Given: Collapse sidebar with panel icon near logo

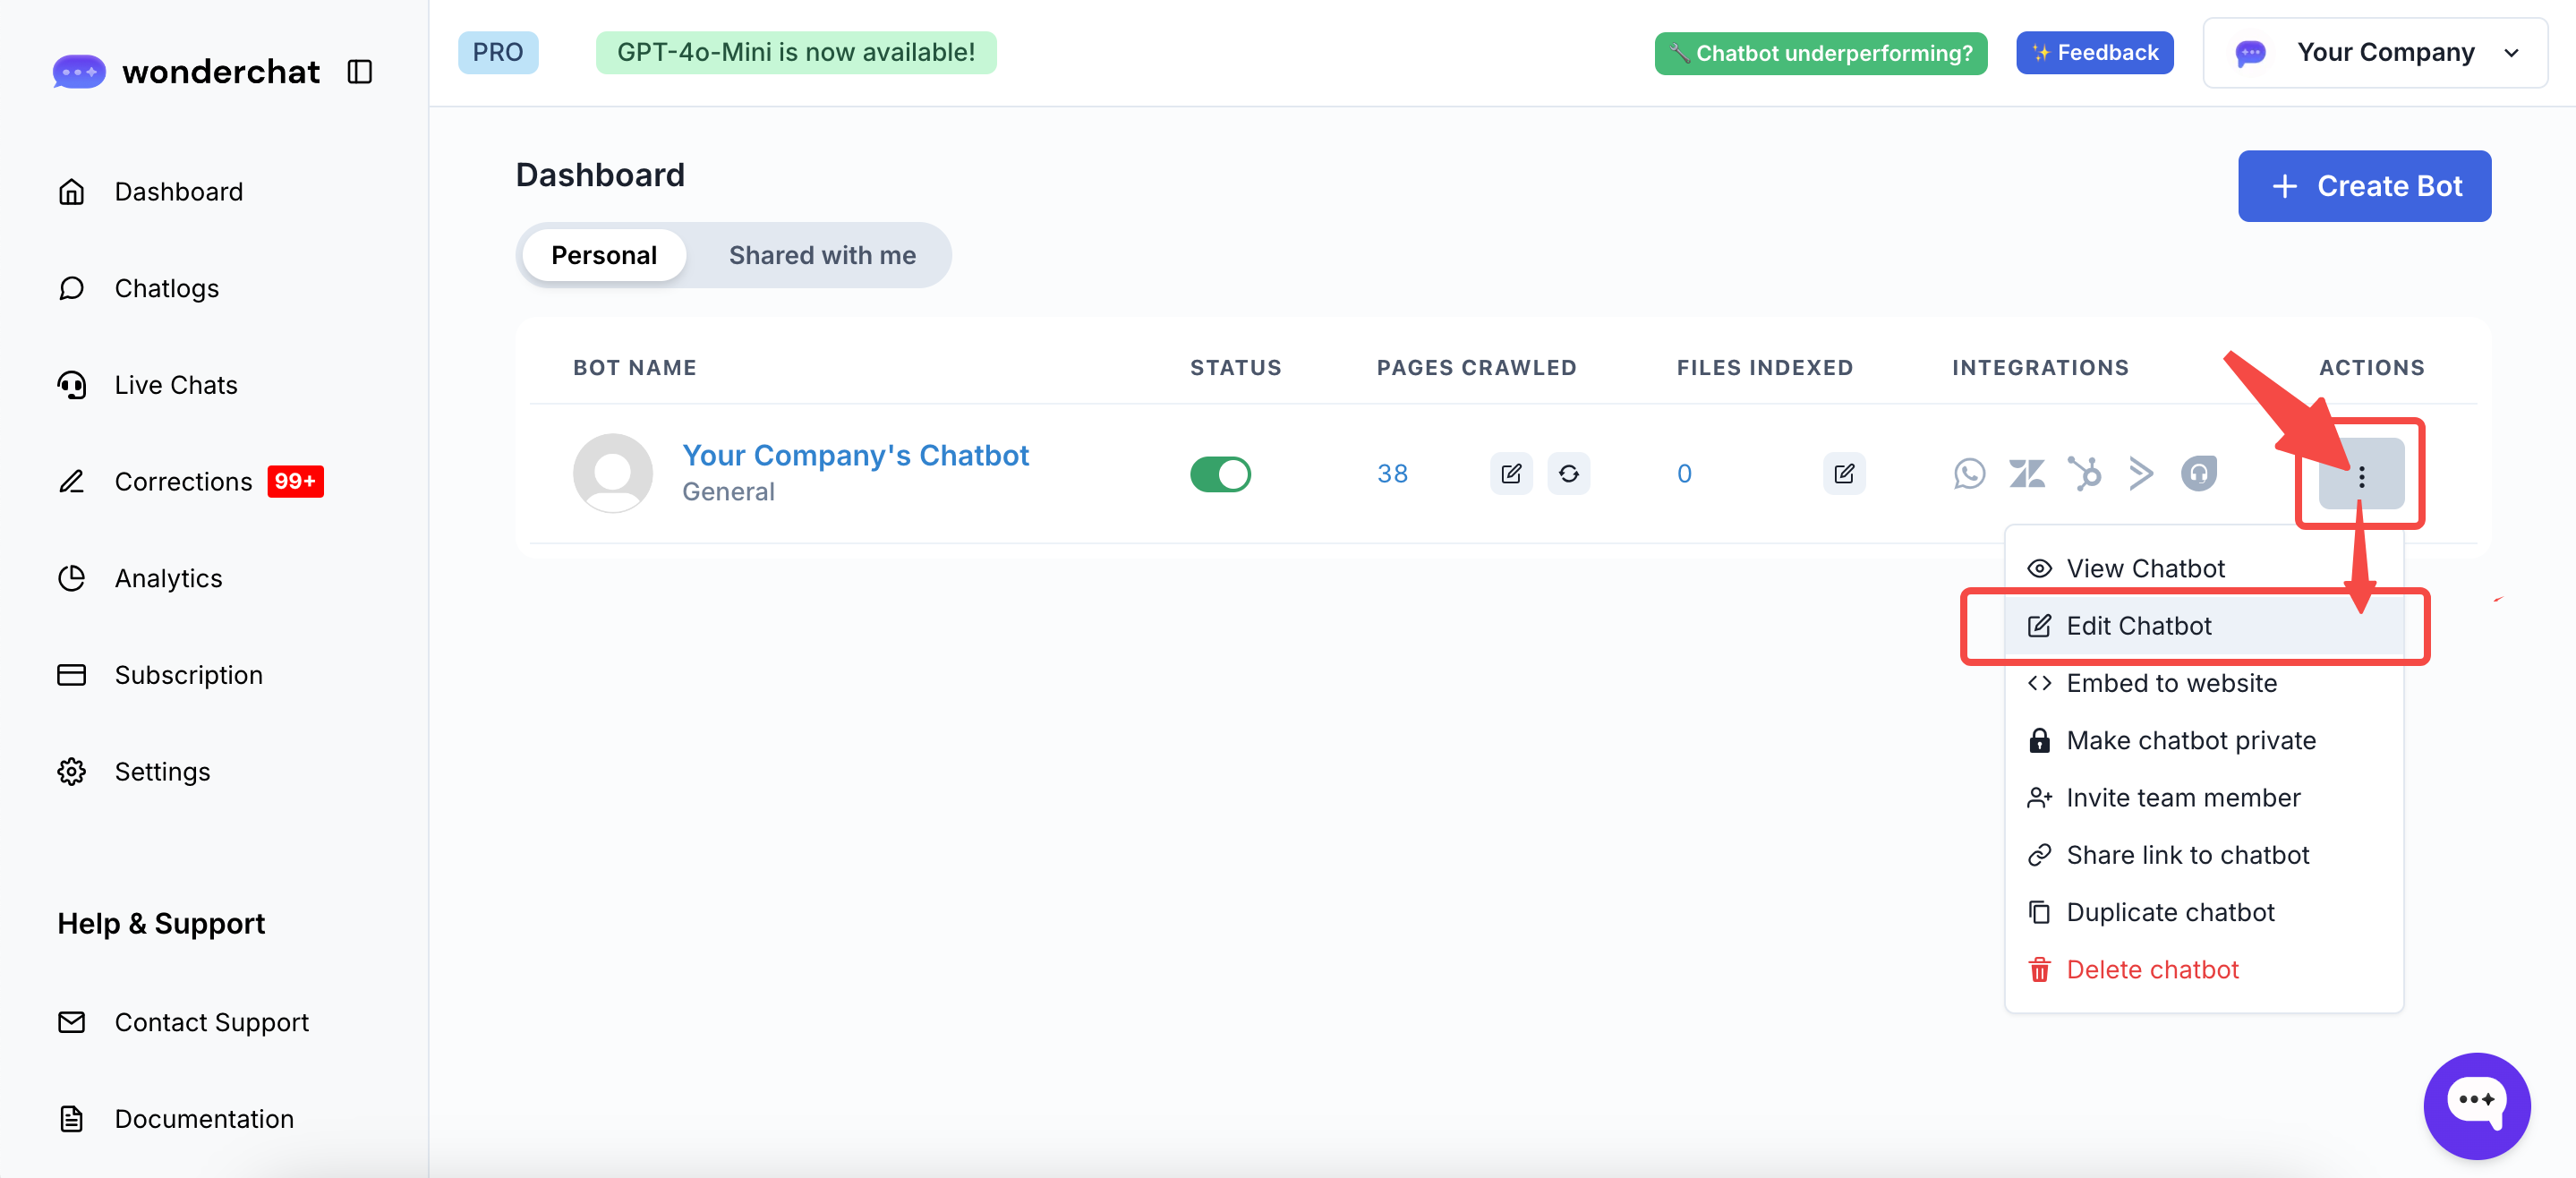Looking at the screenshot, I should point(359,72).
